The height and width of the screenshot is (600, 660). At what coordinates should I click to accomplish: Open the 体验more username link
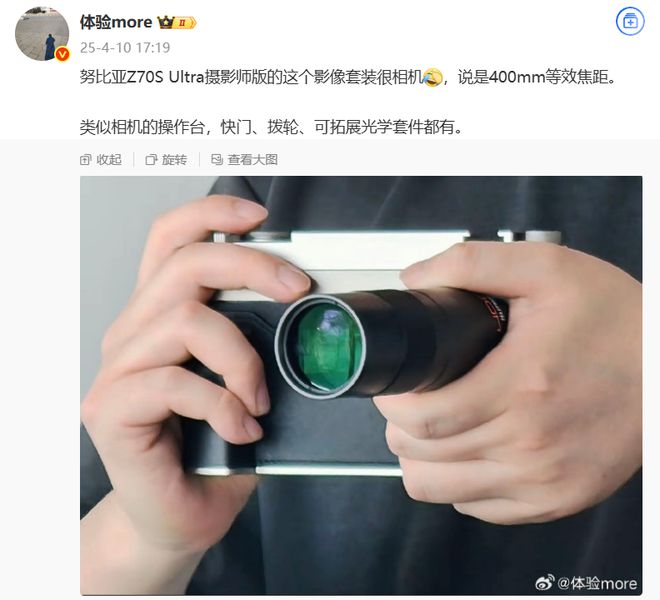pos(116,22)
